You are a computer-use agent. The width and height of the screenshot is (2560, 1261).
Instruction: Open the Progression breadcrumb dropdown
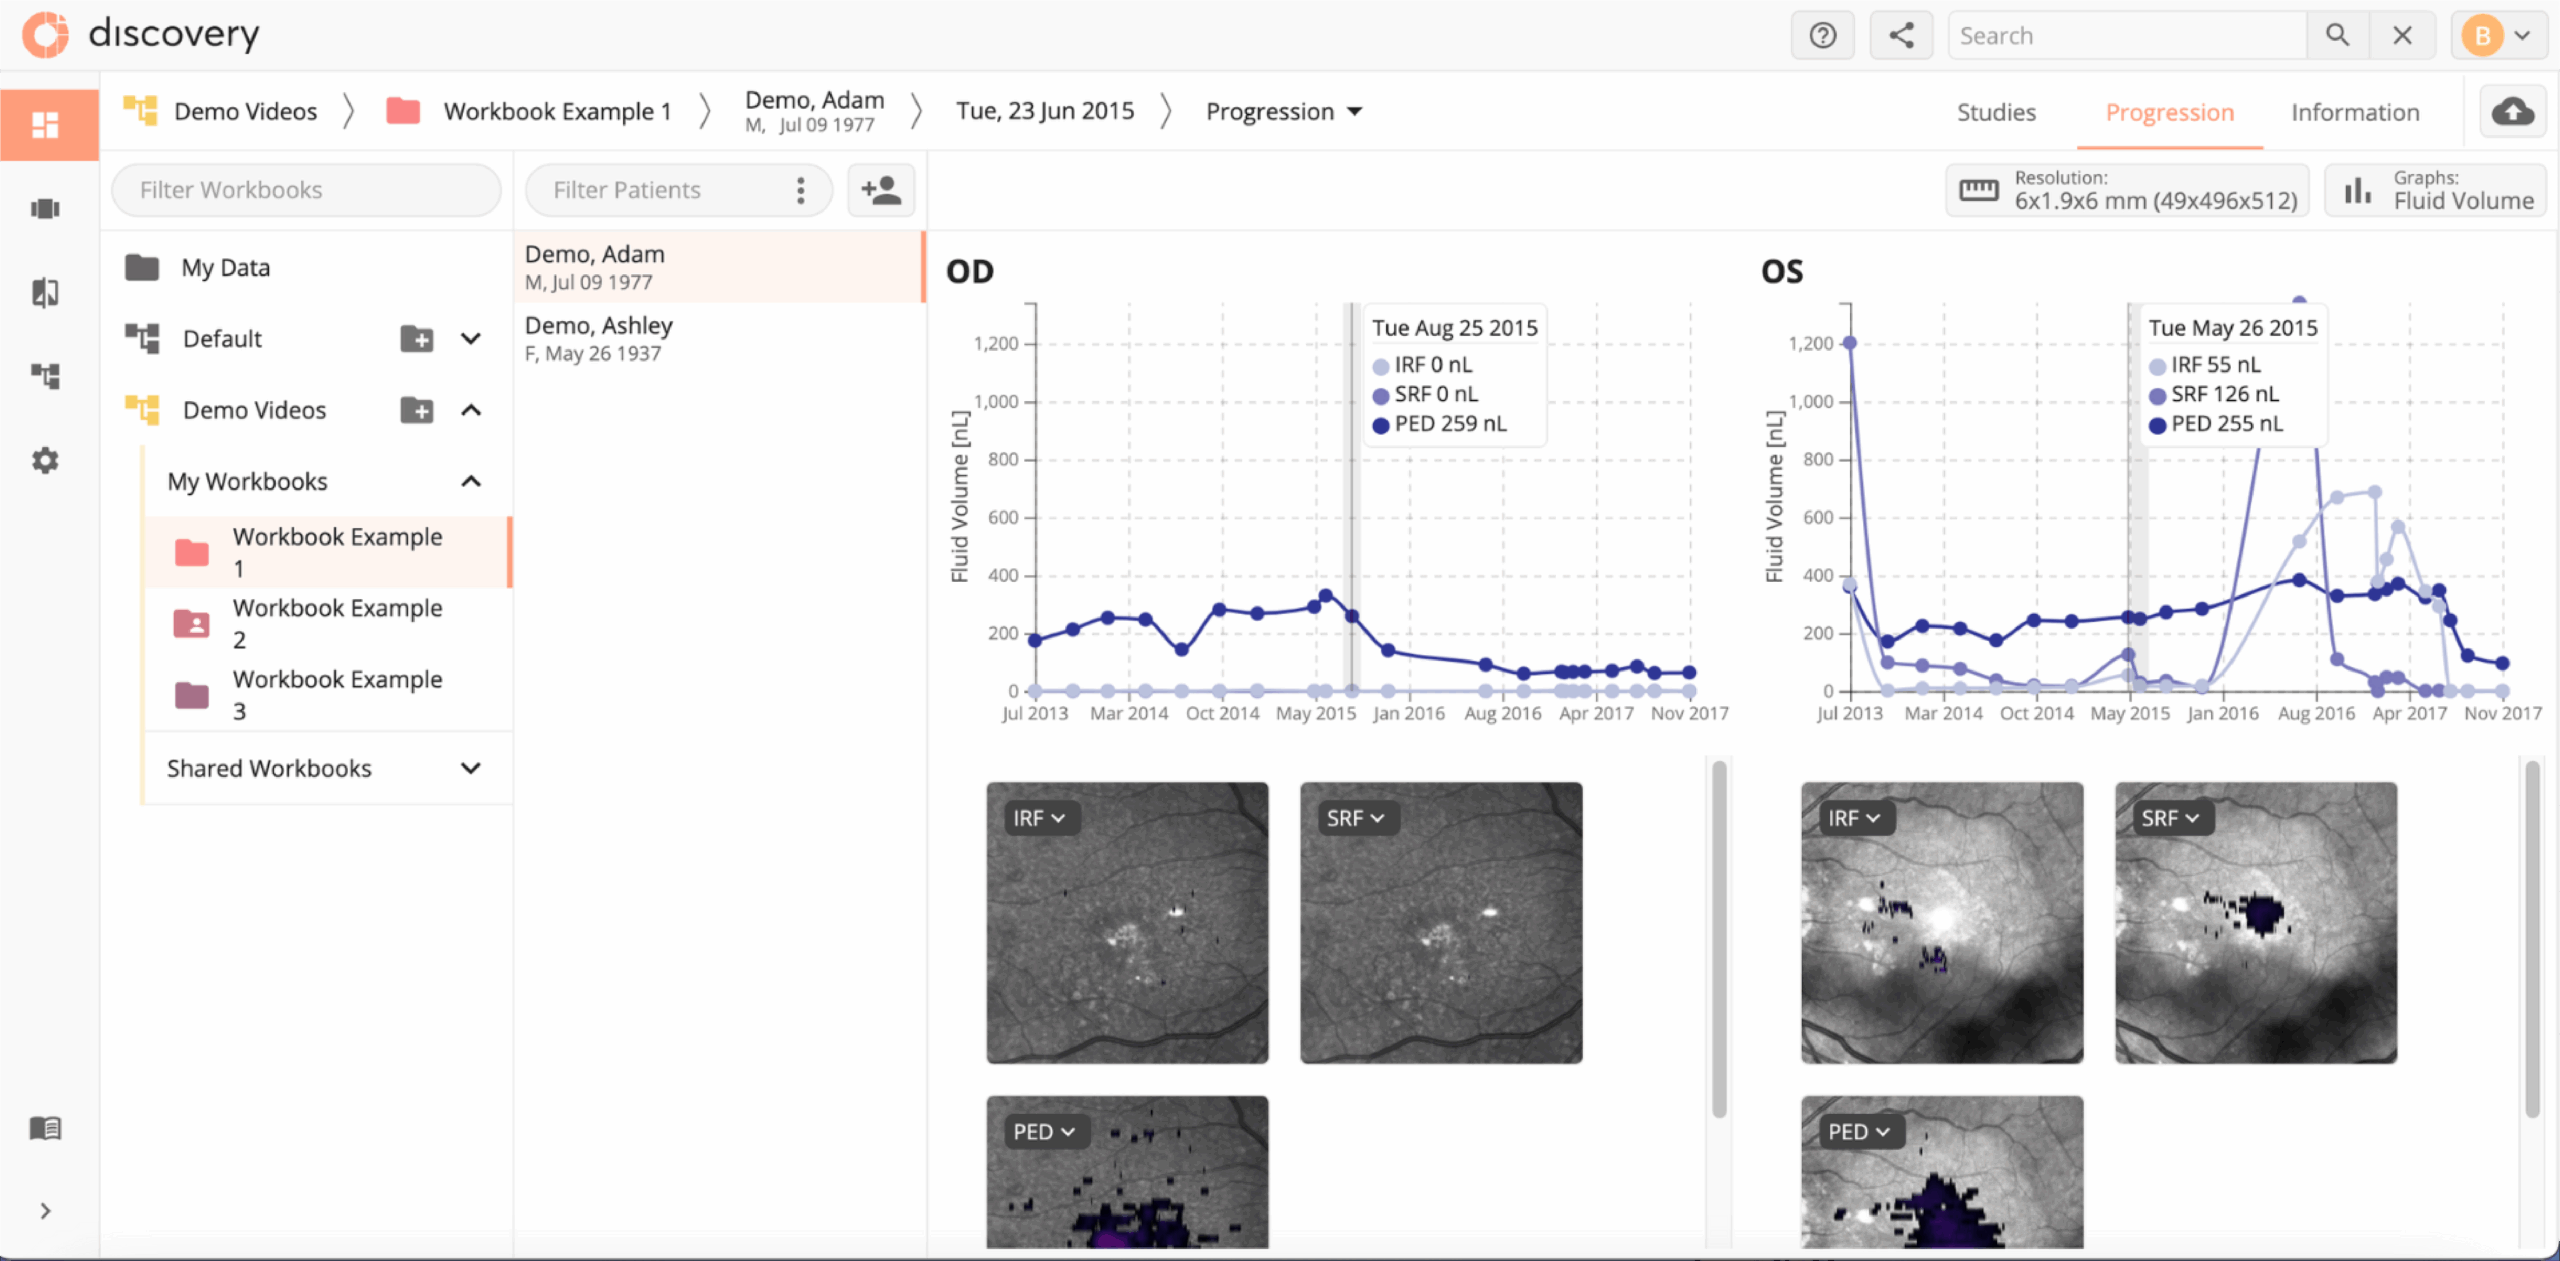coord(1284,111)
